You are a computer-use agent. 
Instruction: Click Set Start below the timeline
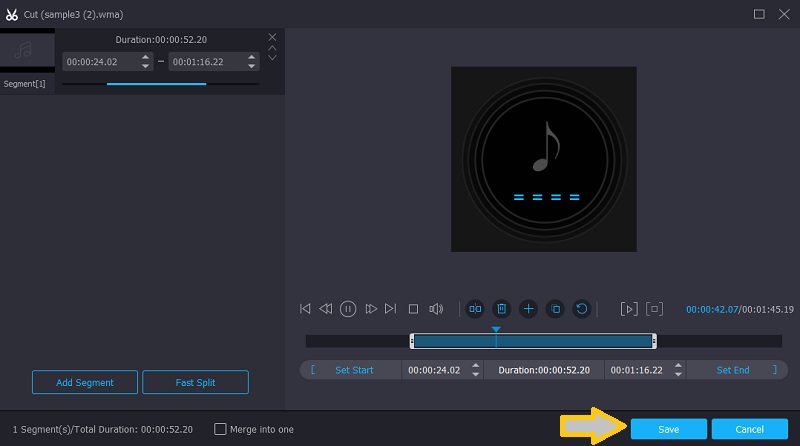[x=354, y=370]
